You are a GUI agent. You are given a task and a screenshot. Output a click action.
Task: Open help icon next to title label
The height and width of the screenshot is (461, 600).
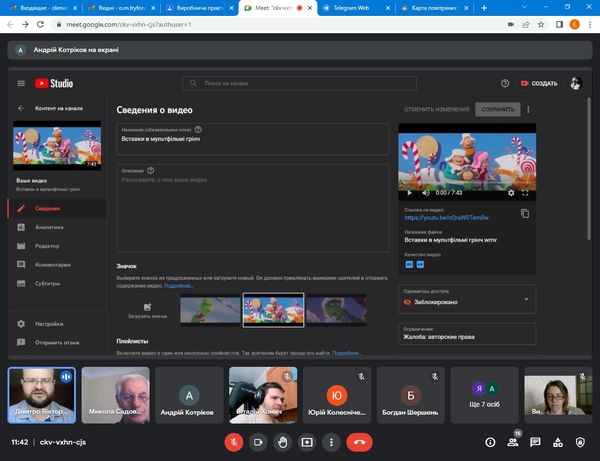[x=198, y=129]
